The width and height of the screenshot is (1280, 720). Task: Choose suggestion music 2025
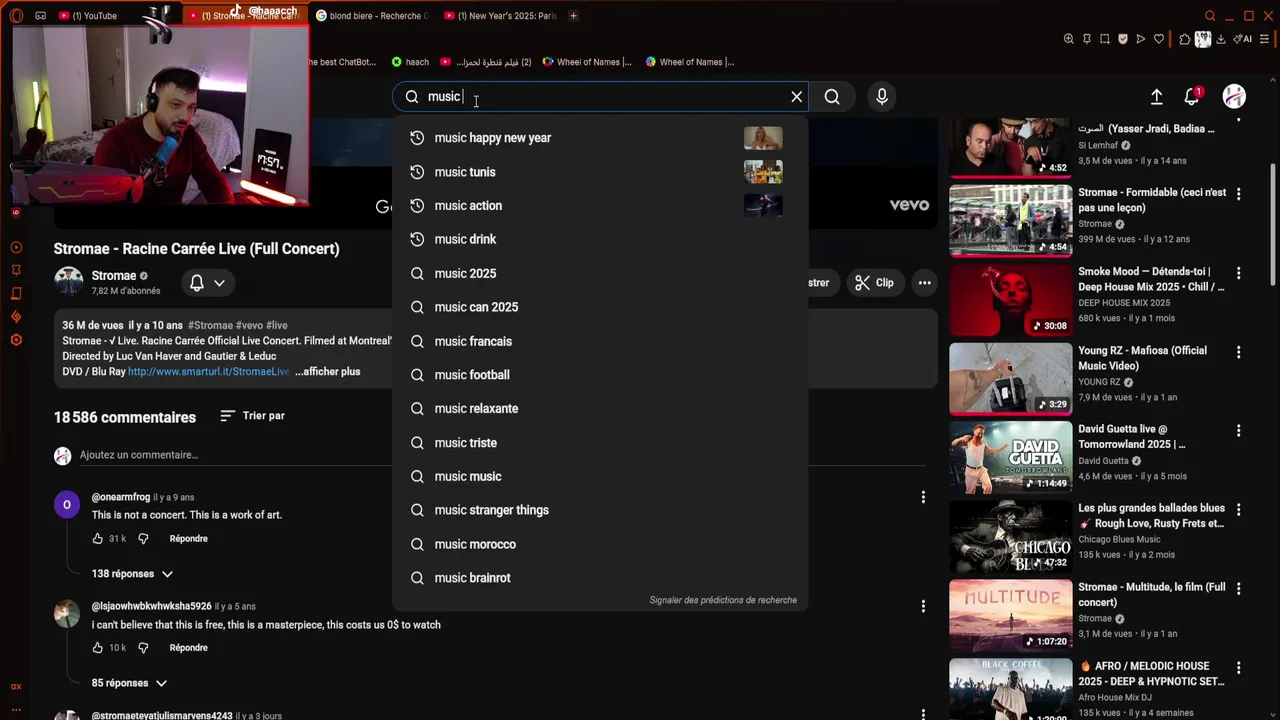(600, 274)
